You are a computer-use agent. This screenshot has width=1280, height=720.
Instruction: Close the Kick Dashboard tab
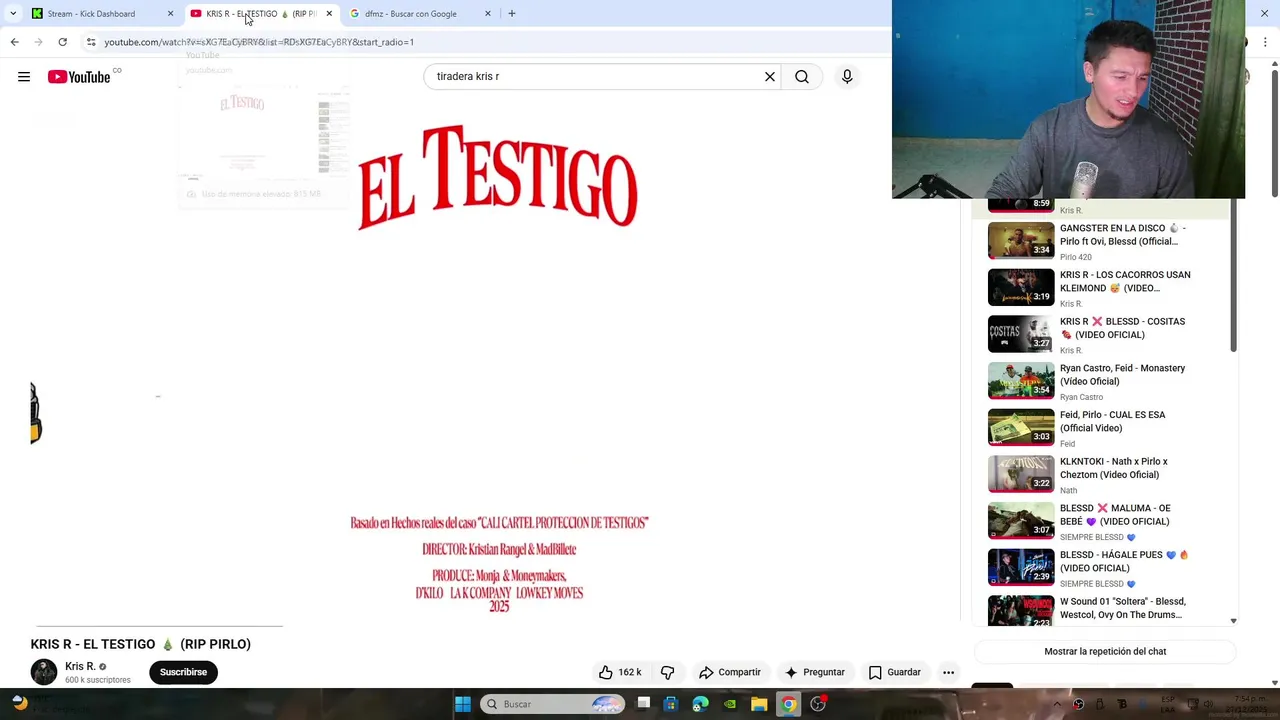pos(170,14)
